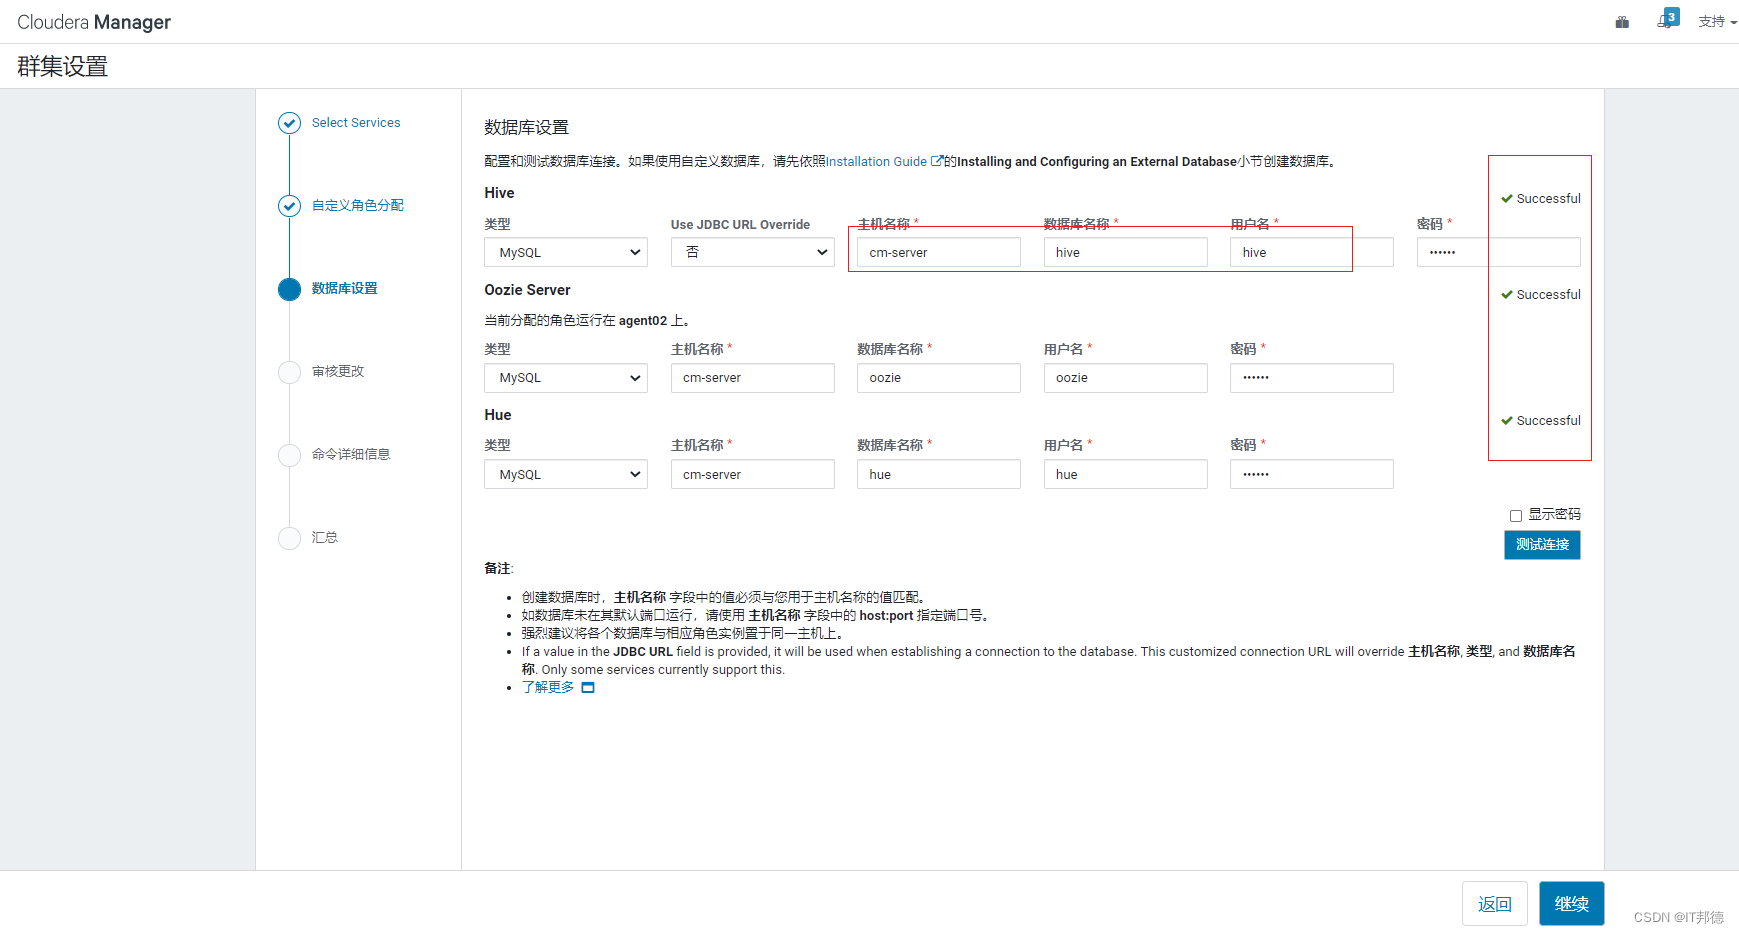1739x933 pixels.
Task: Open the parcel/gift box icon in header
Action: click(1622, 22)
